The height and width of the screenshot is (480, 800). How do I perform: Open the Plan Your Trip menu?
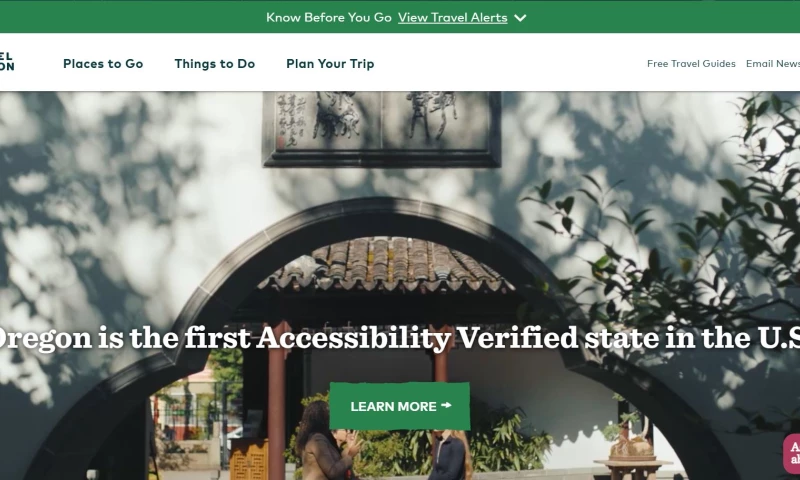pos(330,64)
